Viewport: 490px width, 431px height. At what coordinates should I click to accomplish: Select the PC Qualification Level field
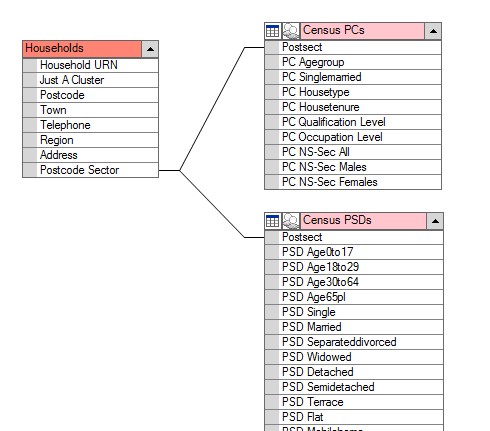tap(353, 122)
